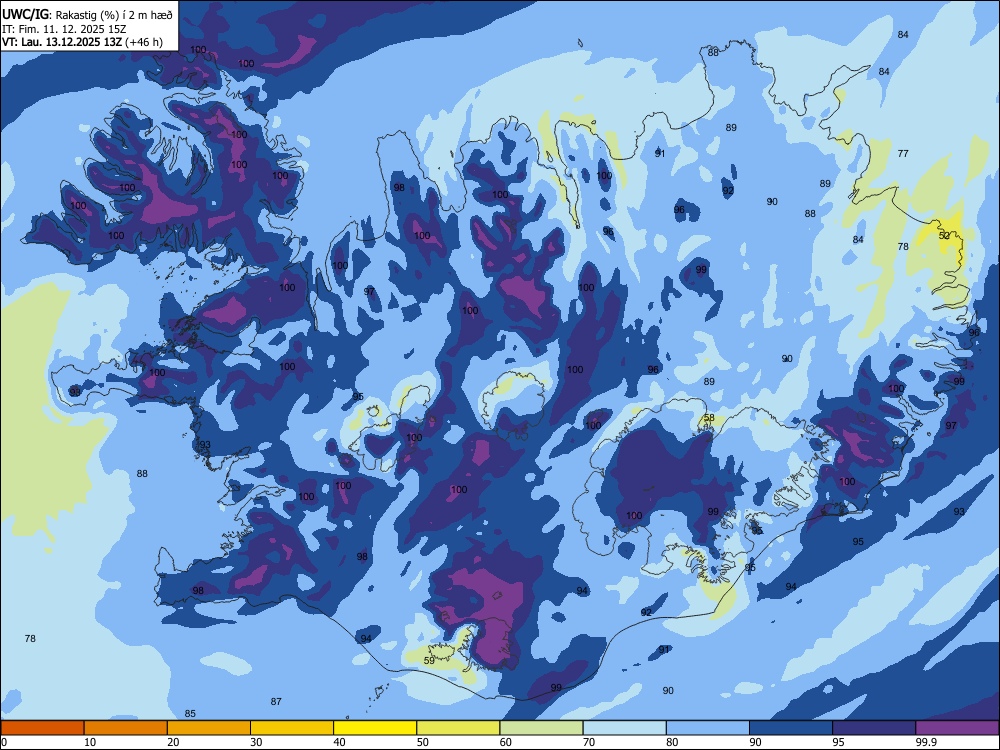Click the '87' humidity value over the sea
Viewport: 1000px width, 750px height.
click(x=276, y=702)
